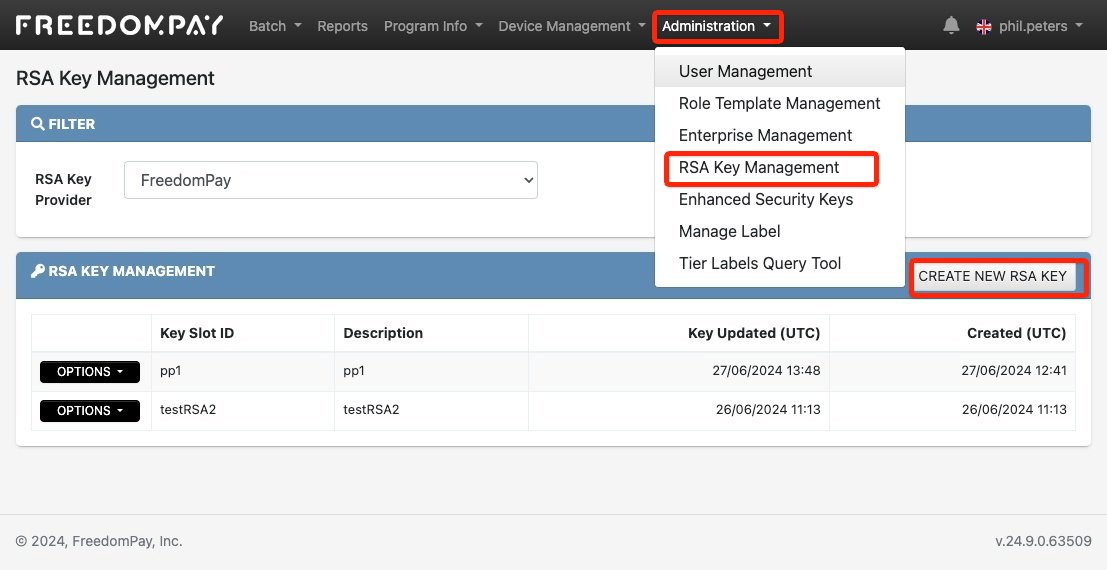Collapse the Administration menu
This screenshot has height=570, width=1107.
[x=717, y=26]
